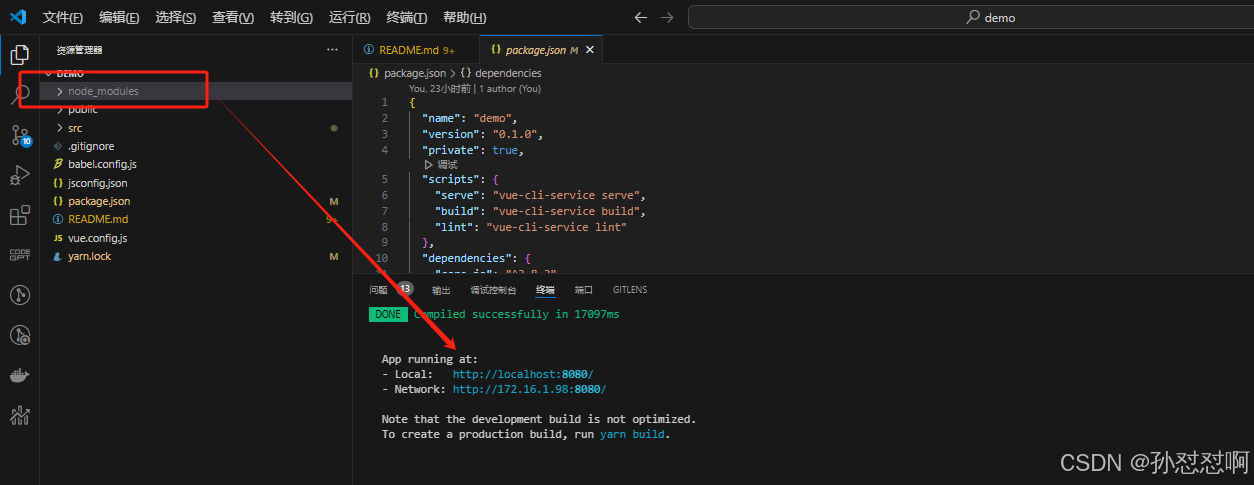Click the demo command center search box
The height and width of the screenshot is (485, 1254).
pyautogui.click(x=970, y=17)
